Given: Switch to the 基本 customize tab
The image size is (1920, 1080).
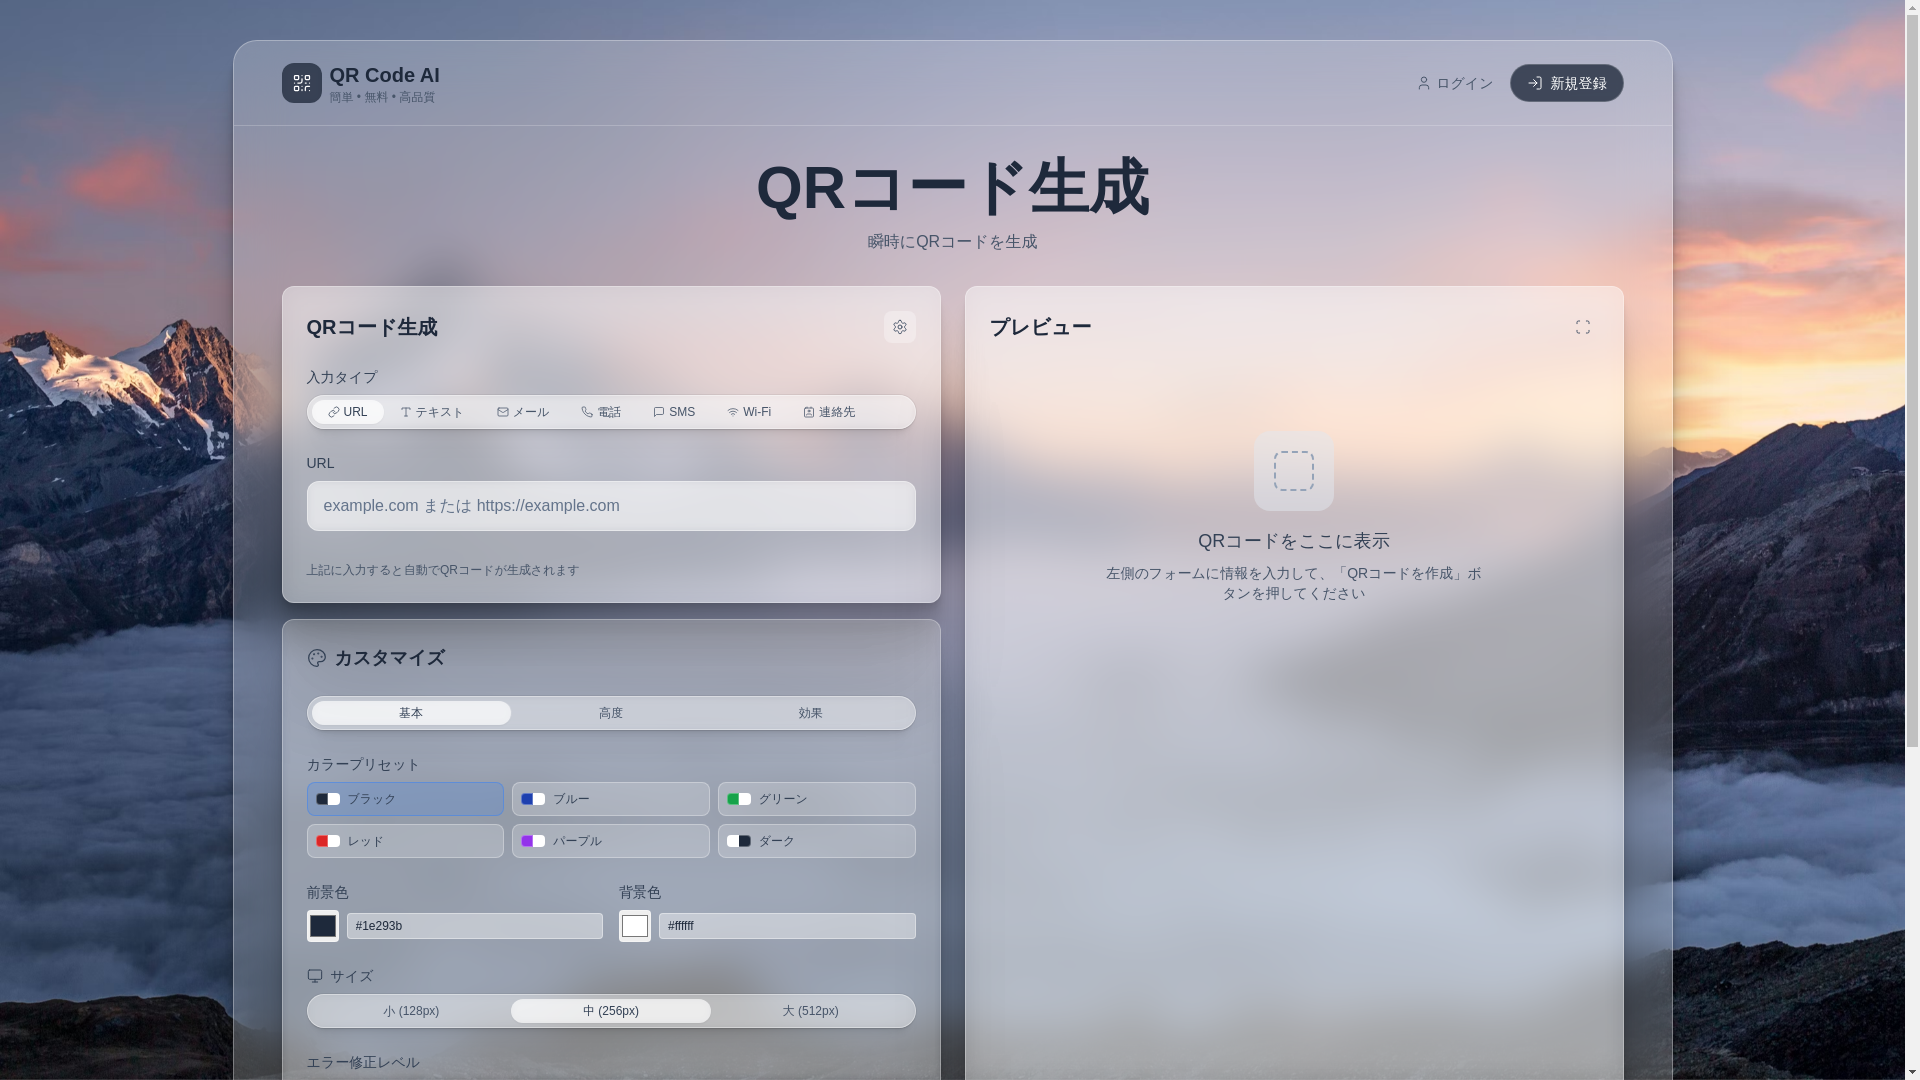Looking at the screenshot, I should (x=411, y=713).
